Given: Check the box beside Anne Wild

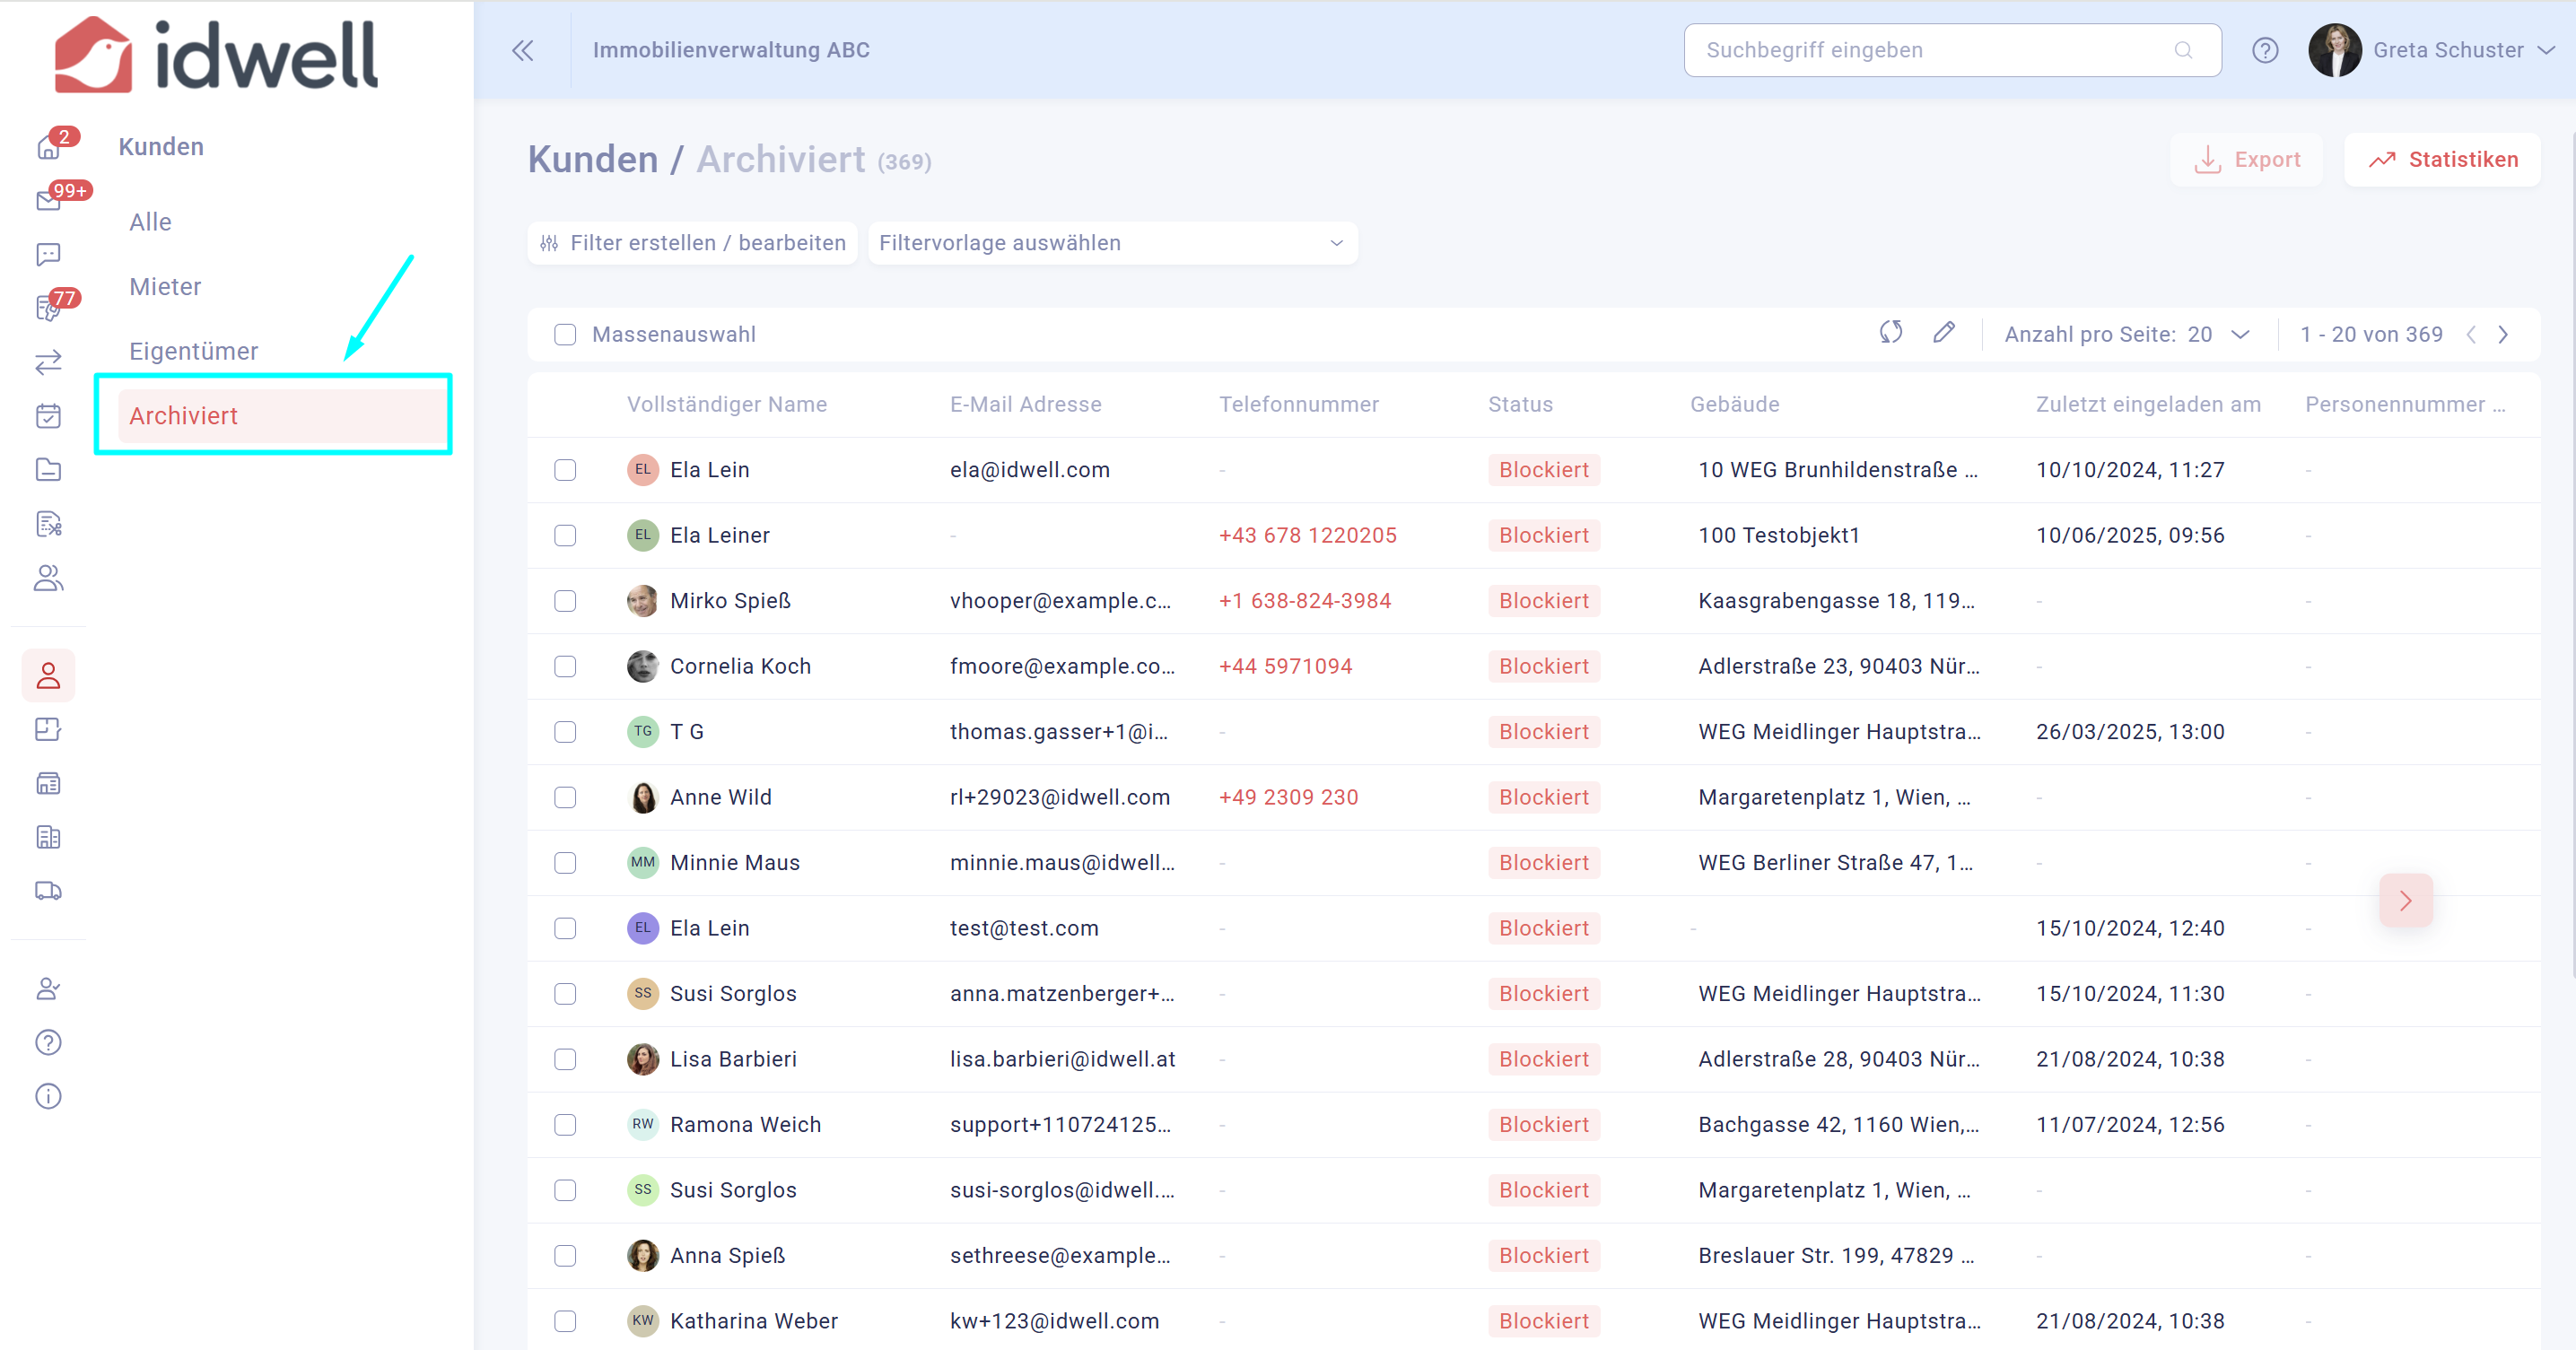Looking at the screenshot, I should coord(565,798).
